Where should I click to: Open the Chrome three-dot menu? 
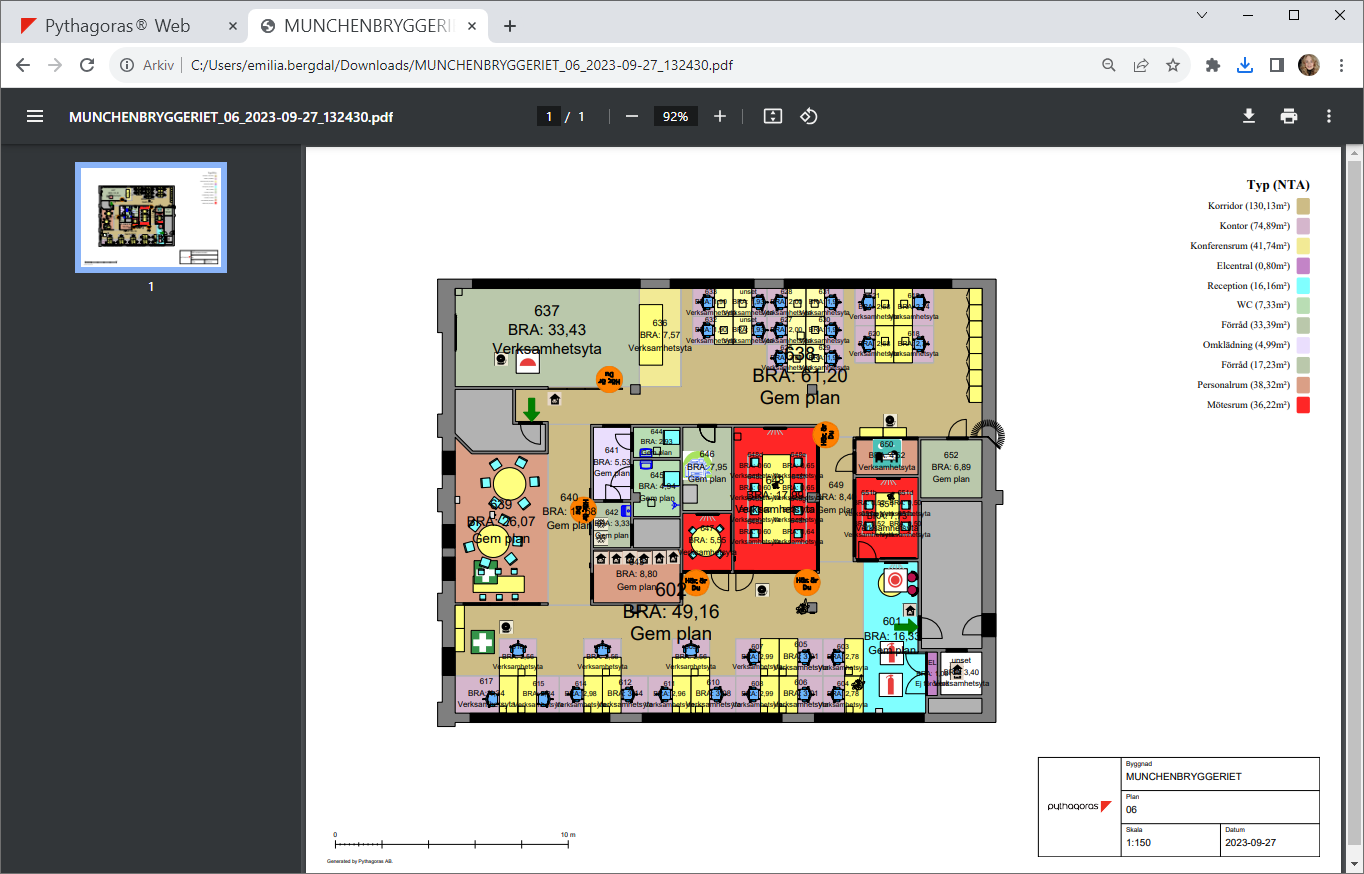[1340, 65]
